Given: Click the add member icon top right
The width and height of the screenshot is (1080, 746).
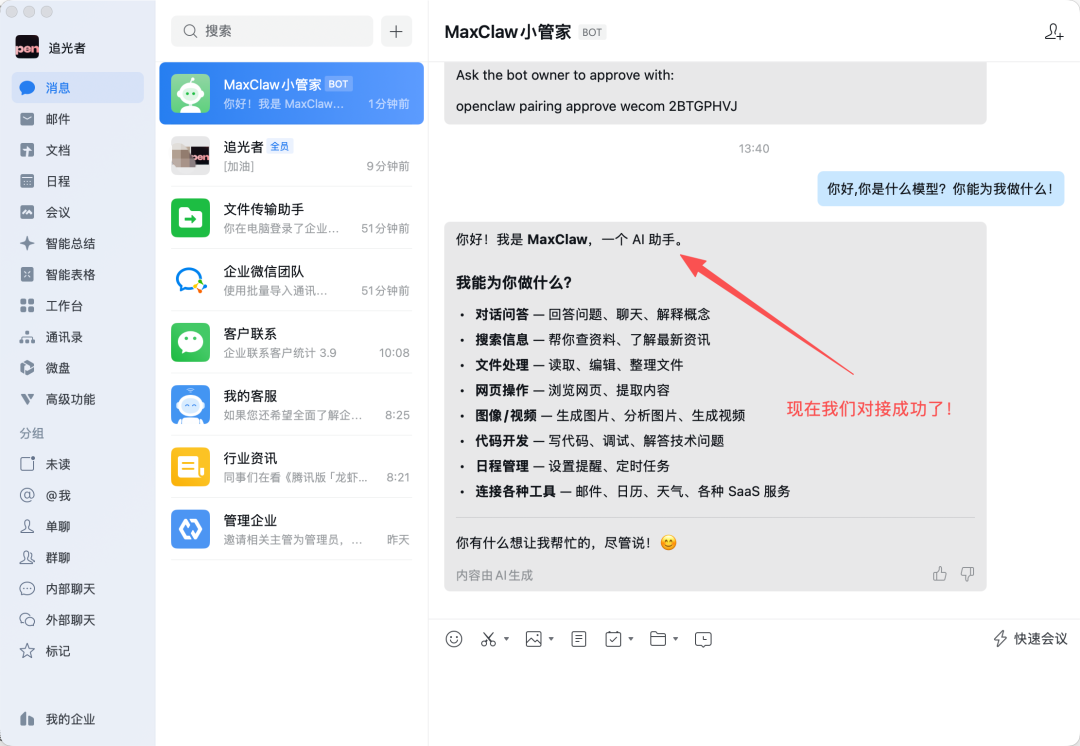Looking at the screenshot, I should 1054,31.
